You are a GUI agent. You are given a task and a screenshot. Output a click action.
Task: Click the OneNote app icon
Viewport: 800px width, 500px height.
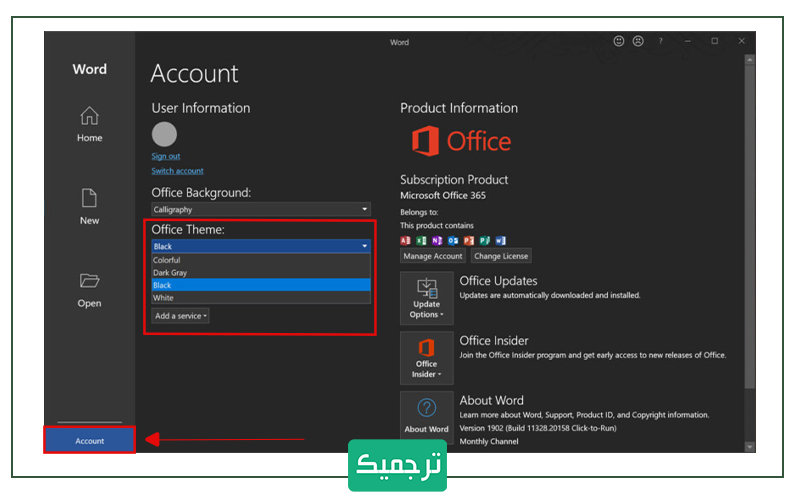click(437, 240)
